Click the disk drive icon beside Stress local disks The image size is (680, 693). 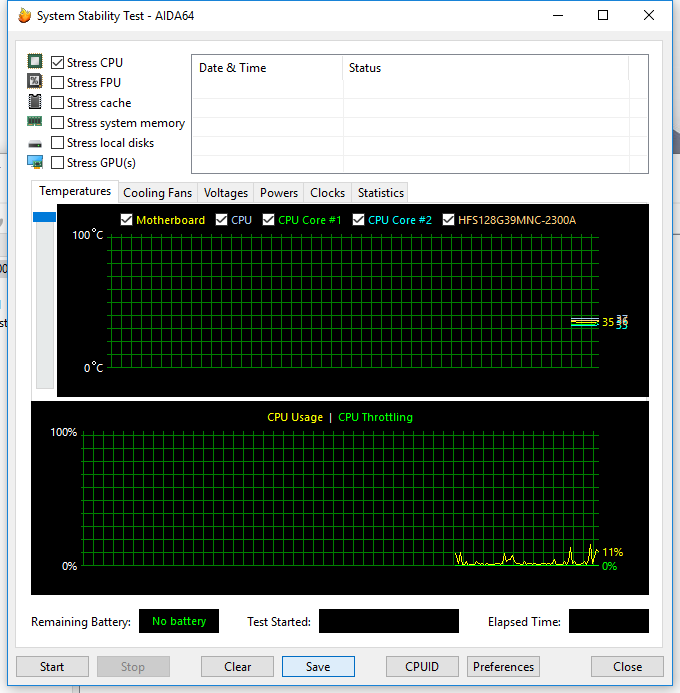(35, 144)
